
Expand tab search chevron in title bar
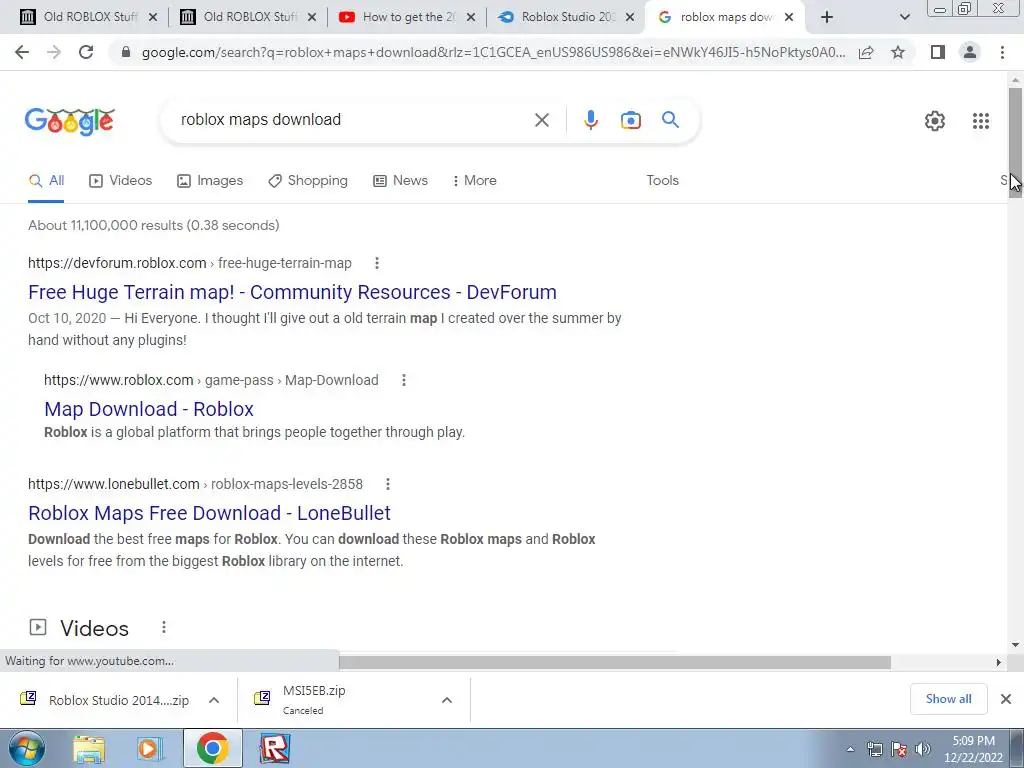(x=904, y=18)
